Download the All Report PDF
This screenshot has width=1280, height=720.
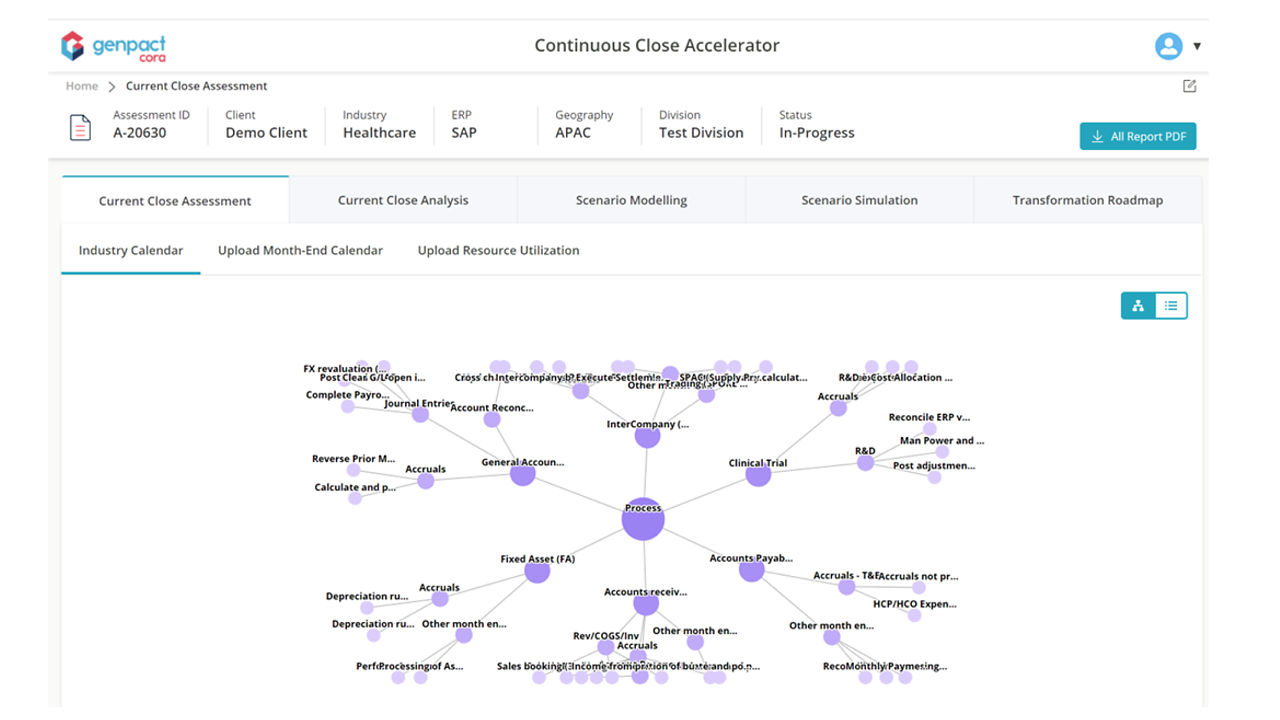click(1138, 137)
